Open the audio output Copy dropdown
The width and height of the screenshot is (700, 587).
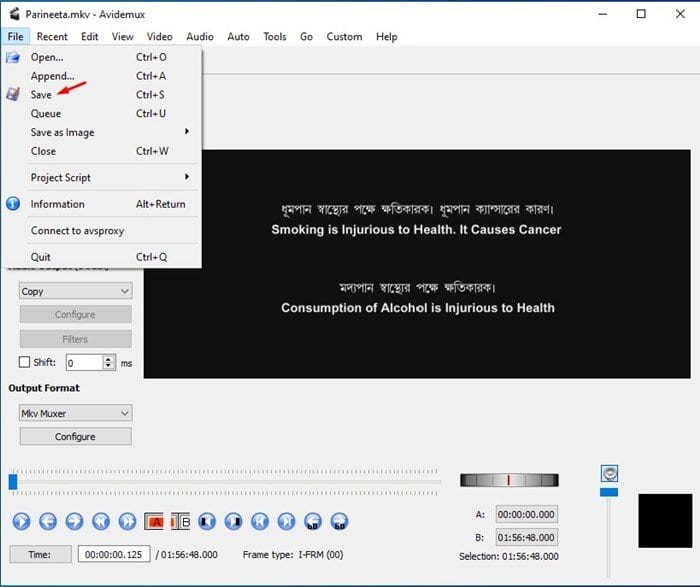point(75,291)
